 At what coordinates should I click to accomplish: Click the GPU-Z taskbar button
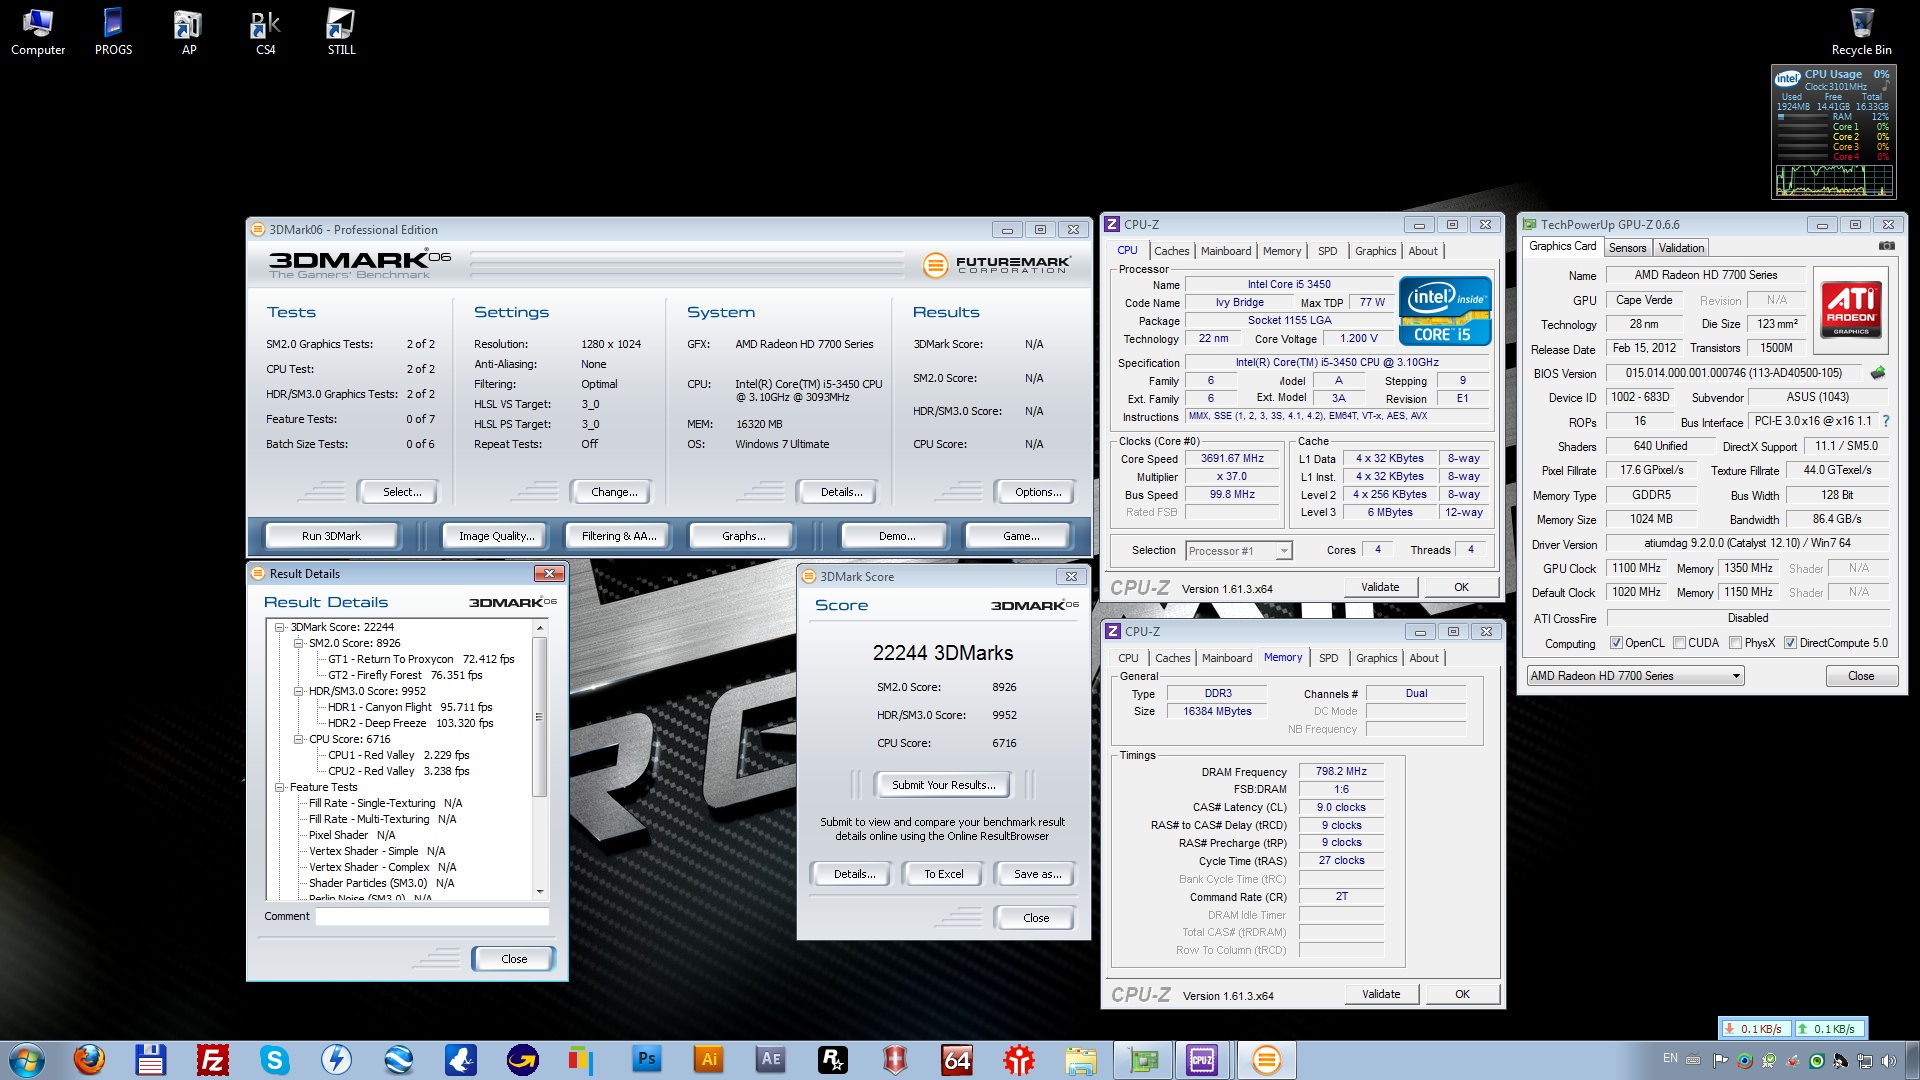click(1143, 1059)
